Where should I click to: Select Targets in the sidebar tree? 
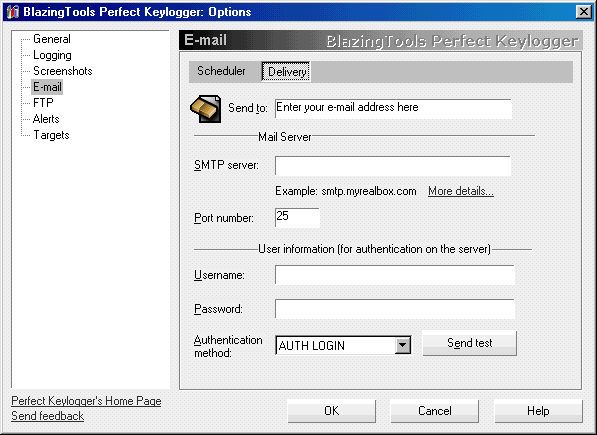coord(51,135)
